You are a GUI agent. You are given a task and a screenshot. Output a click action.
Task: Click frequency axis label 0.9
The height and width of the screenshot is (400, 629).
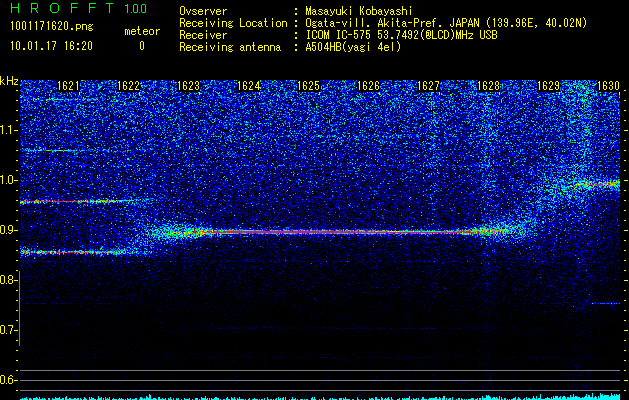9,230
